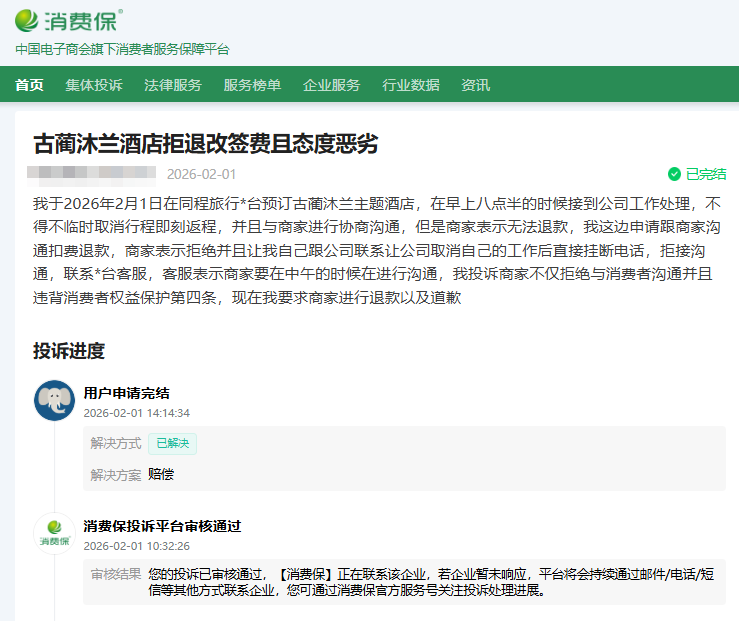Click the green 已完结 checkmark icon

pos(674,174)
